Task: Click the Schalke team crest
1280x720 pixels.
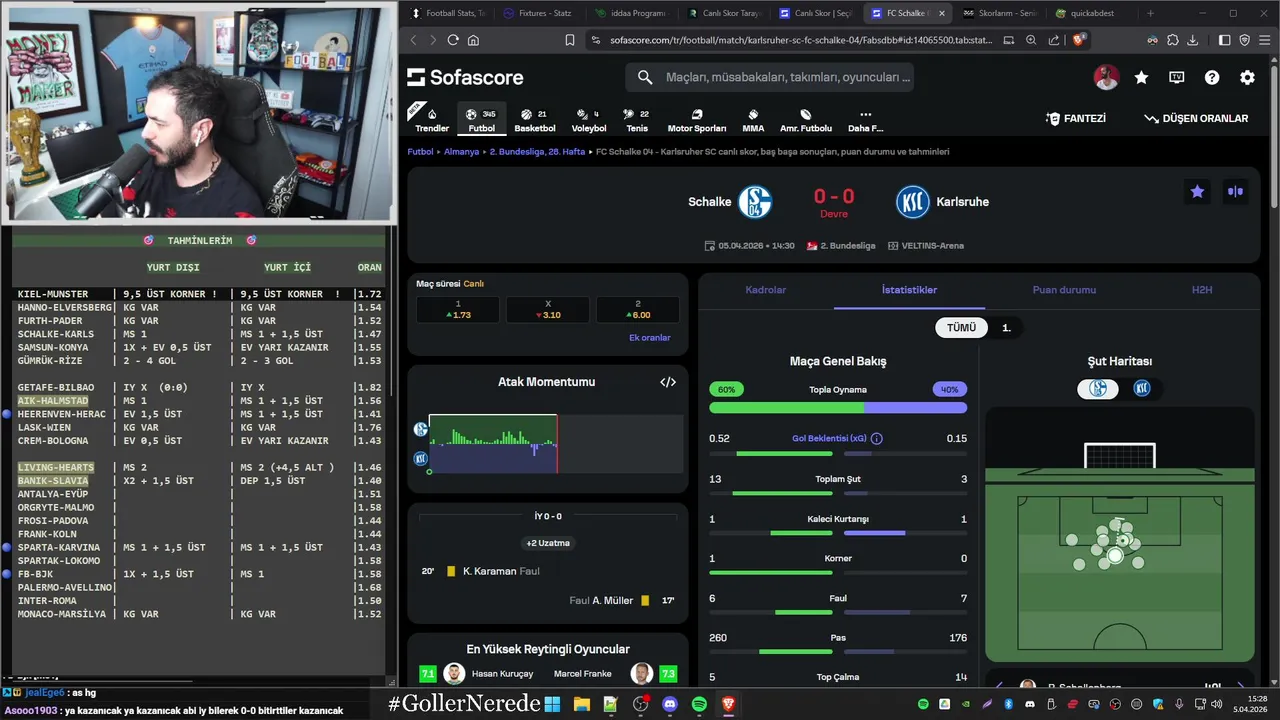Action: coord(755,202)
